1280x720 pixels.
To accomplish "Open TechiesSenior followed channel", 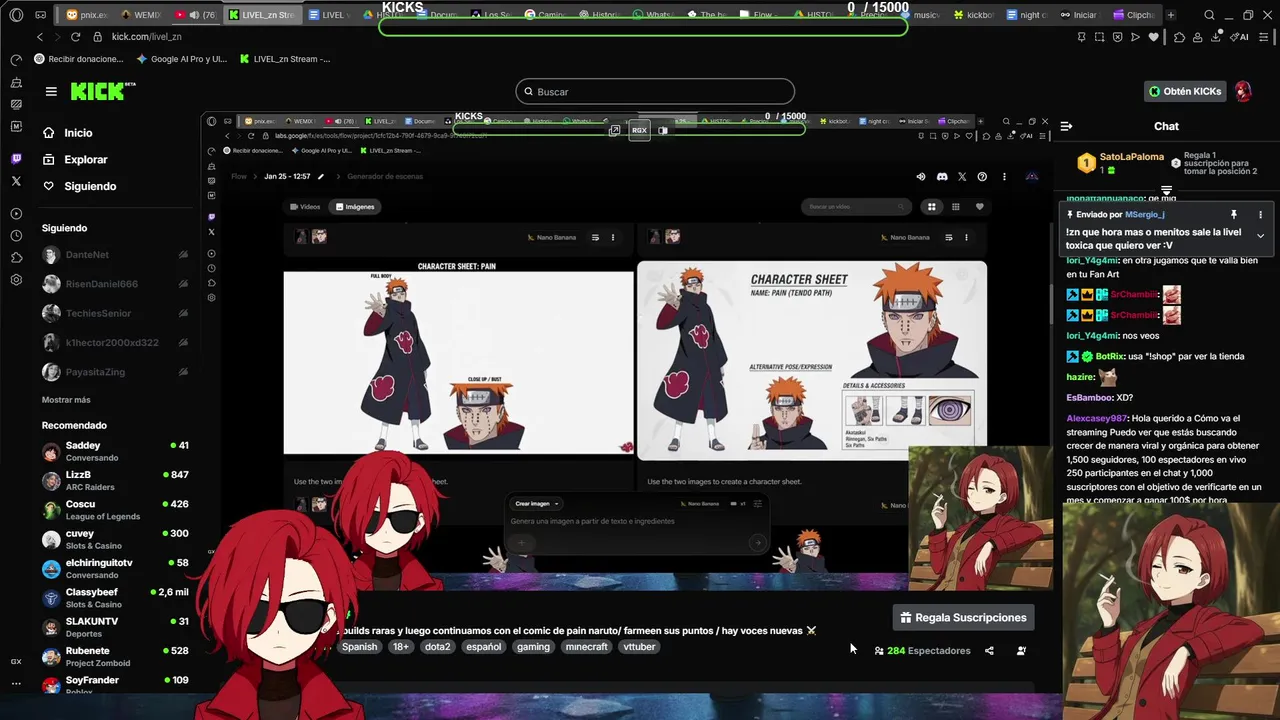I will (x=115, y=313).
